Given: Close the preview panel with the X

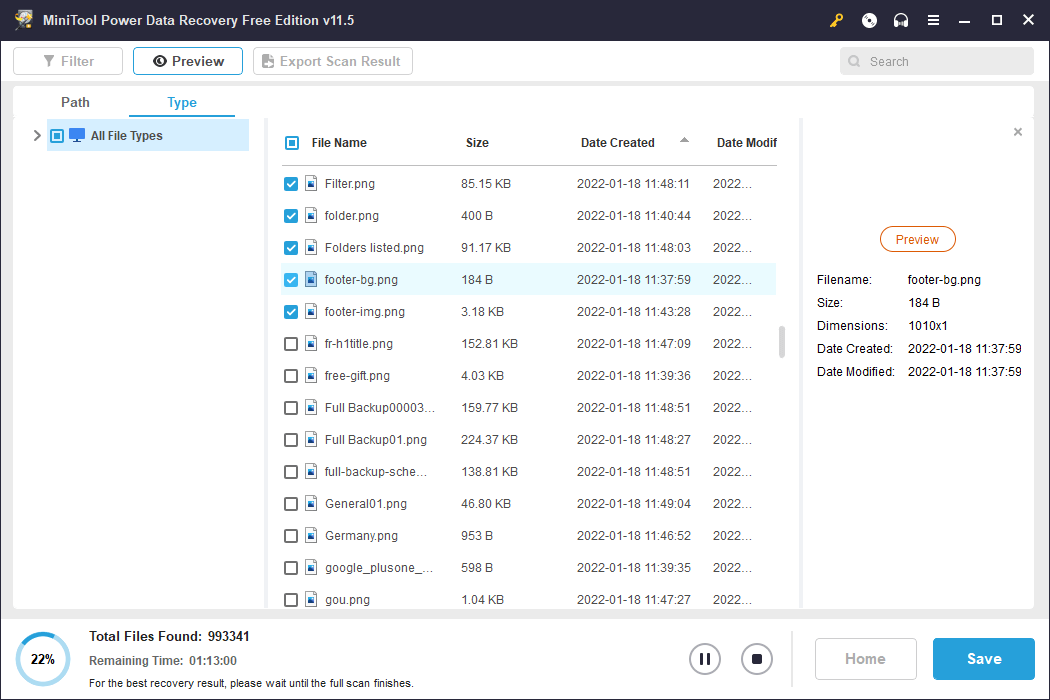Looking at the screenshot, I should 1018,132.
